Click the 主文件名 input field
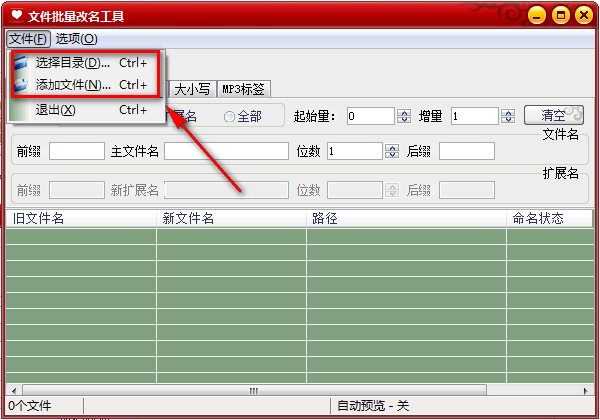The height and width of the screenshot is (420, 600). (x=227, y=151)
